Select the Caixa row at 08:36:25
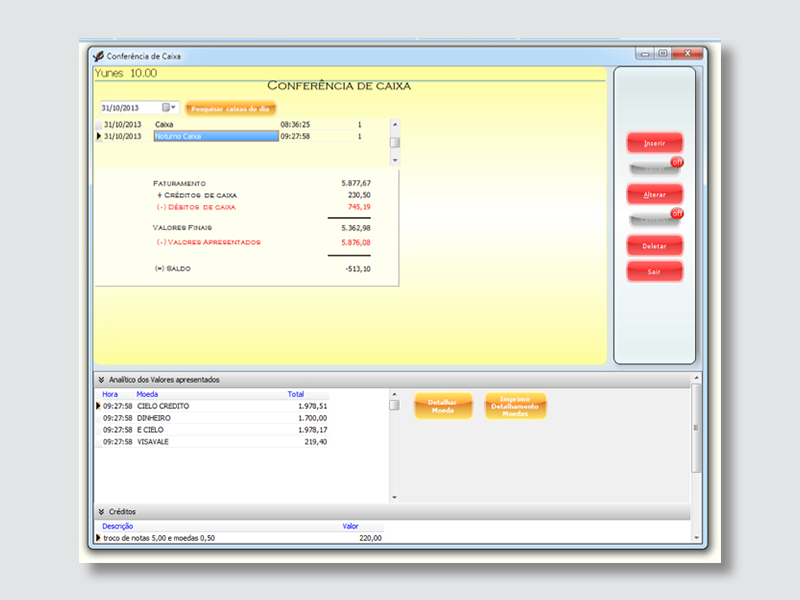The width and height of the screenshot is (800, 600). tap(241, 124)
